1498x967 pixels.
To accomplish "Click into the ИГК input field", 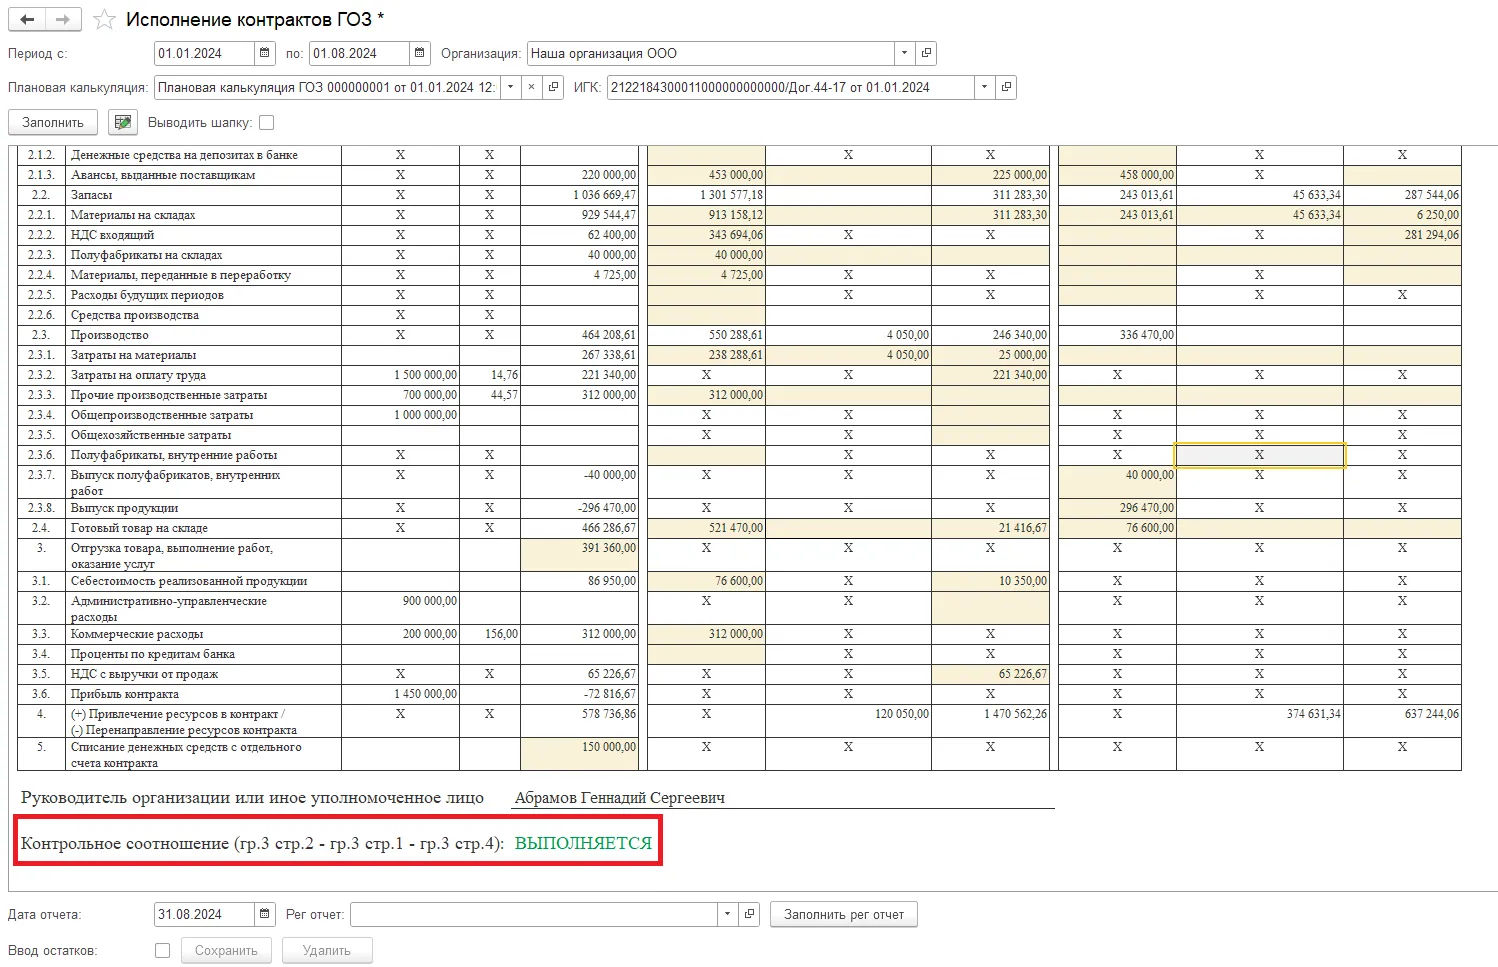I will point(791,88).
